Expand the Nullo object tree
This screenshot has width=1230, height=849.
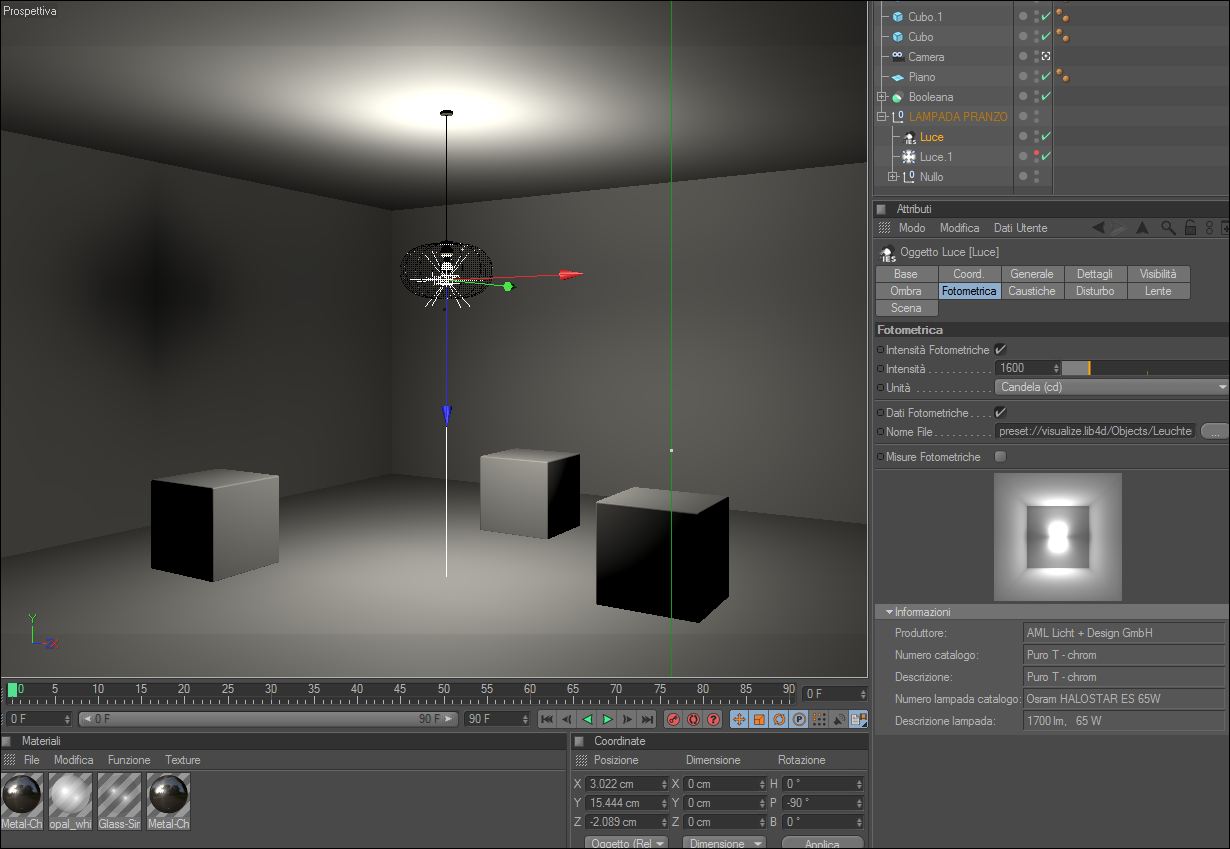click(x=893, y=177)
